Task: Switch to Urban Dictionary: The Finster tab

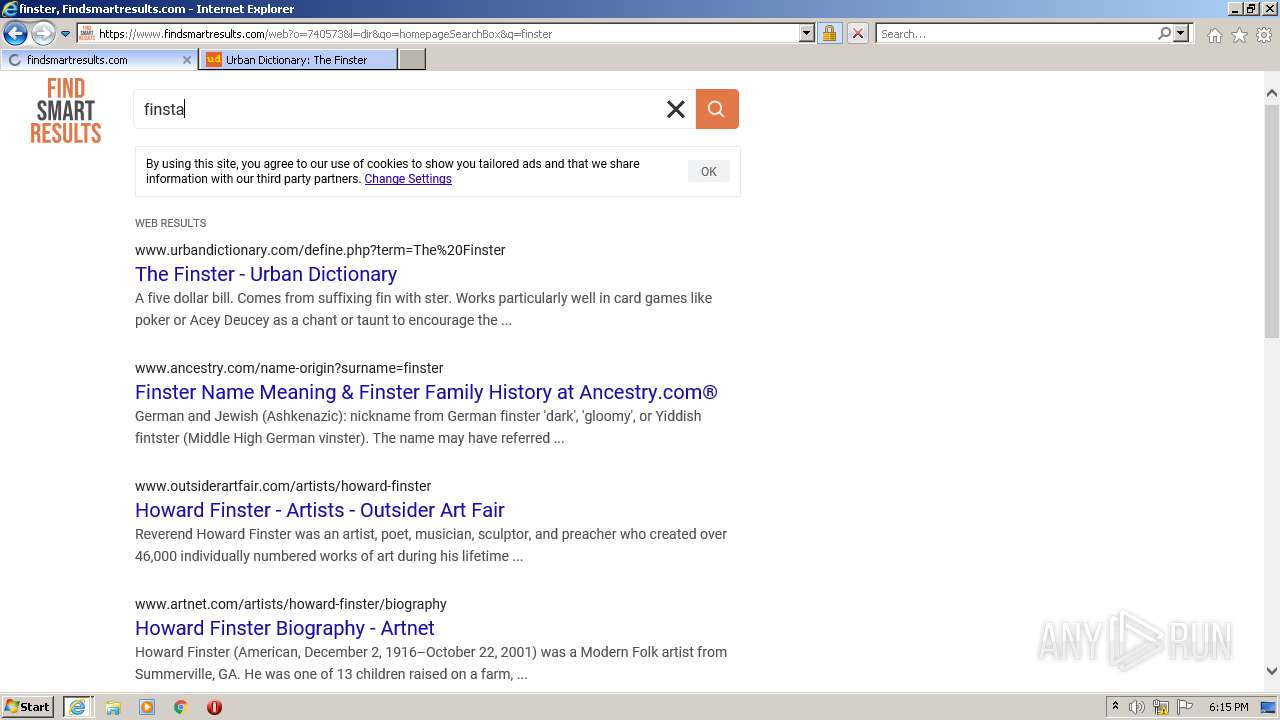Action: (x=299, y=60)
